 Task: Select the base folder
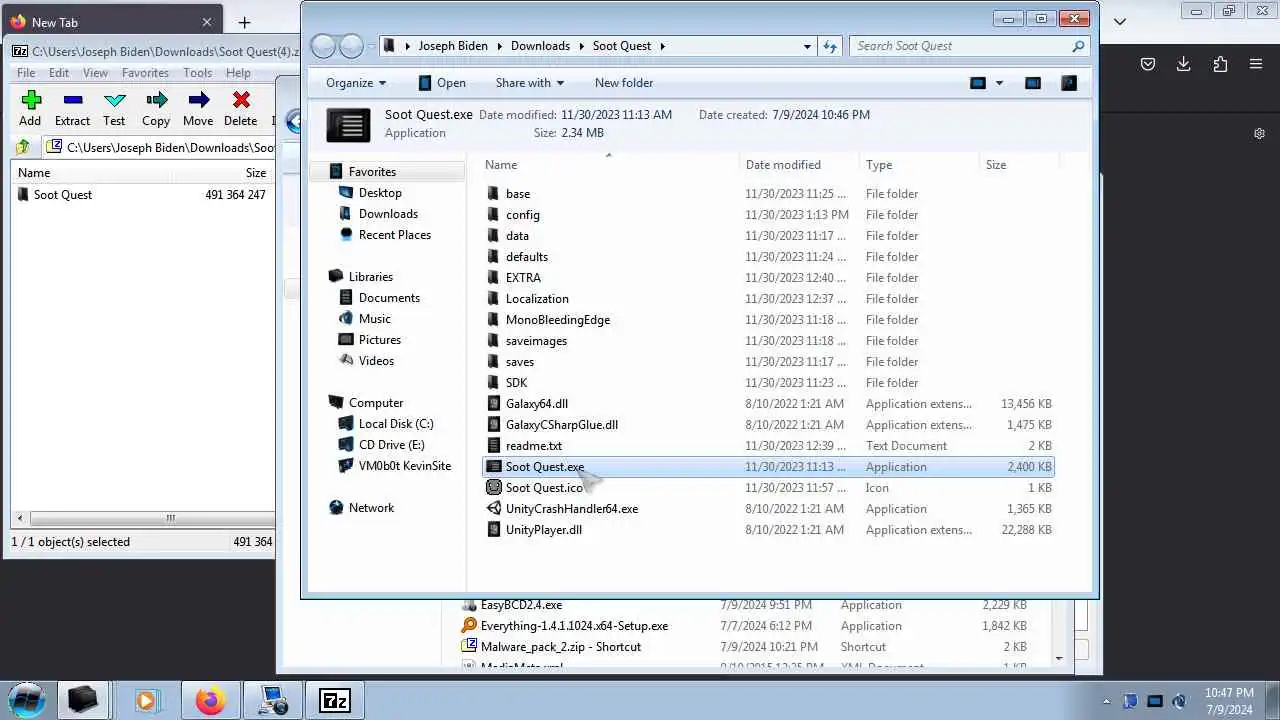pyautogui.click(x=518, y=194)
